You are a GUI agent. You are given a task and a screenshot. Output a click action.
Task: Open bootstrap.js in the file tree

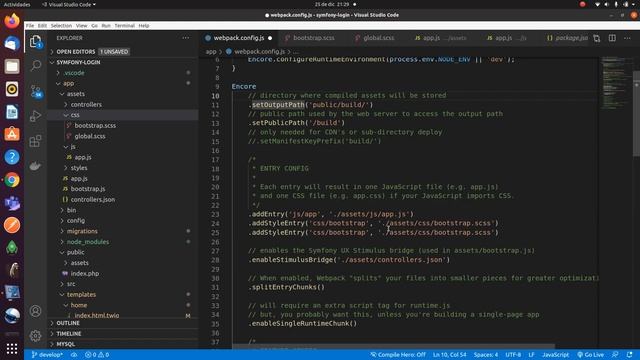tap(88, 189)
